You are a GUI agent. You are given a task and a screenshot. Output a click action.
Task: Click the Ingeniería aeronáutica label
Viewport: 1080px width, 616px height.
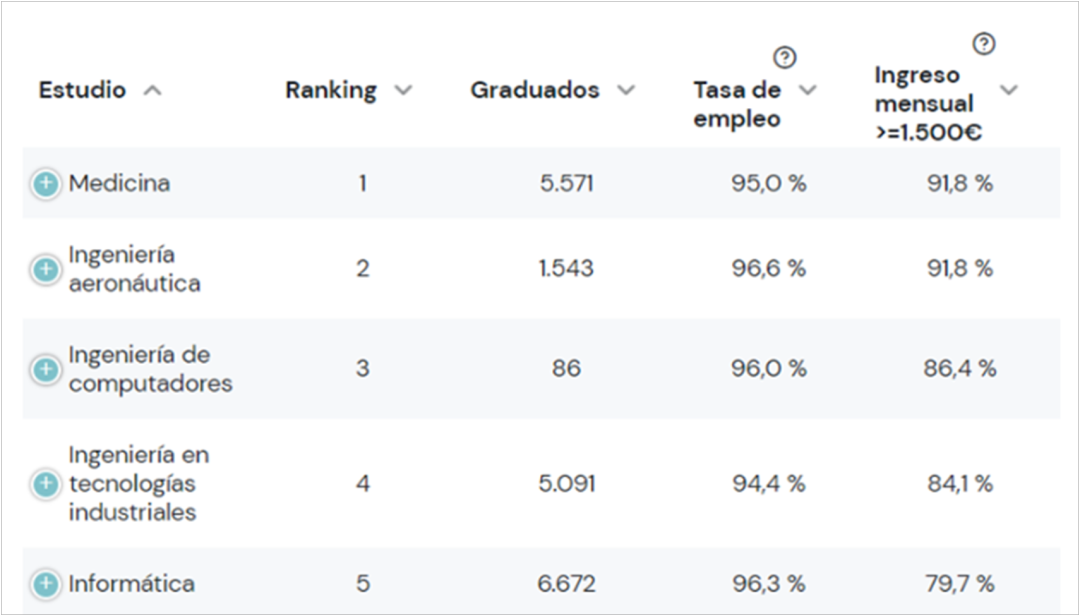pyautogui.click(x=134, y=269)
